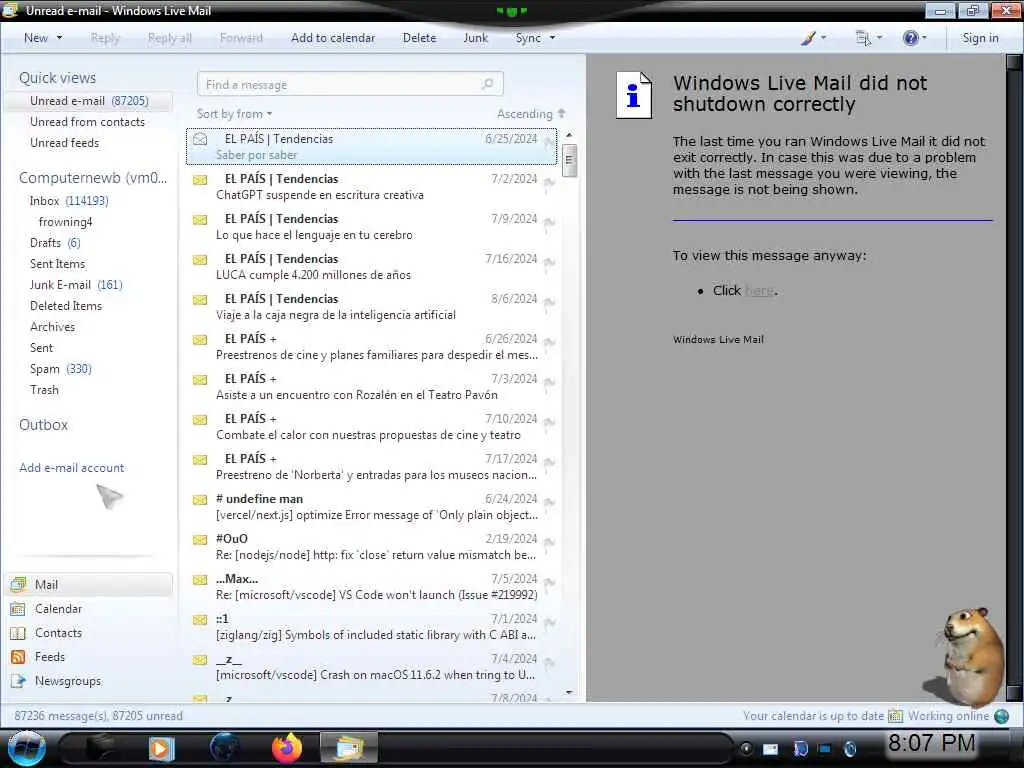Open the Sort by from dropdown
1024x768 pixels.
tap(234, 114)
